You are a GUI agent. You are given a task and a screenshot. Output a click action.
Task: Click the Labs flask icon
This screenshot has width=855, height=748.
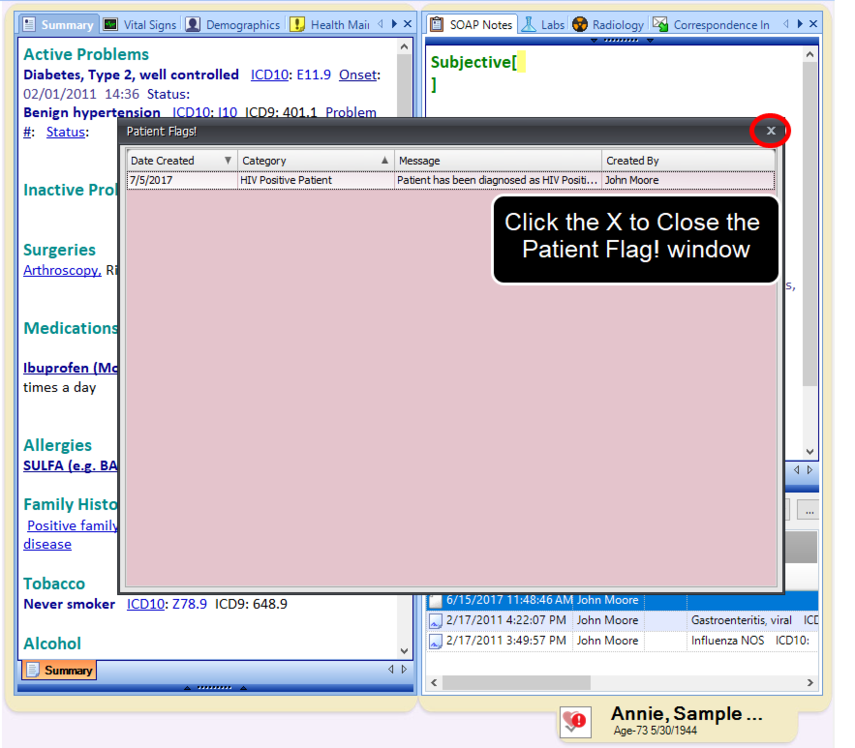click(x=531, y=22)
